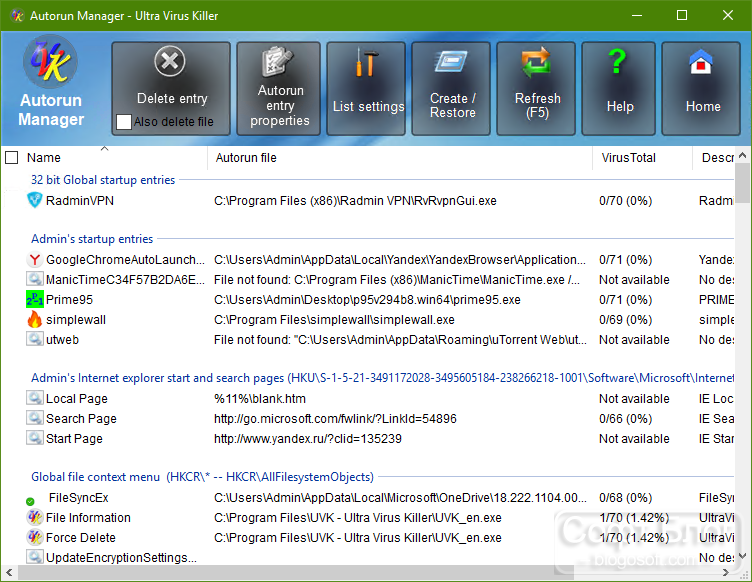This screenshot has width=752, height=582.
Task: Click the FileSyncEx green check icon
Action: pyautogui.click(x=30, y=501)
